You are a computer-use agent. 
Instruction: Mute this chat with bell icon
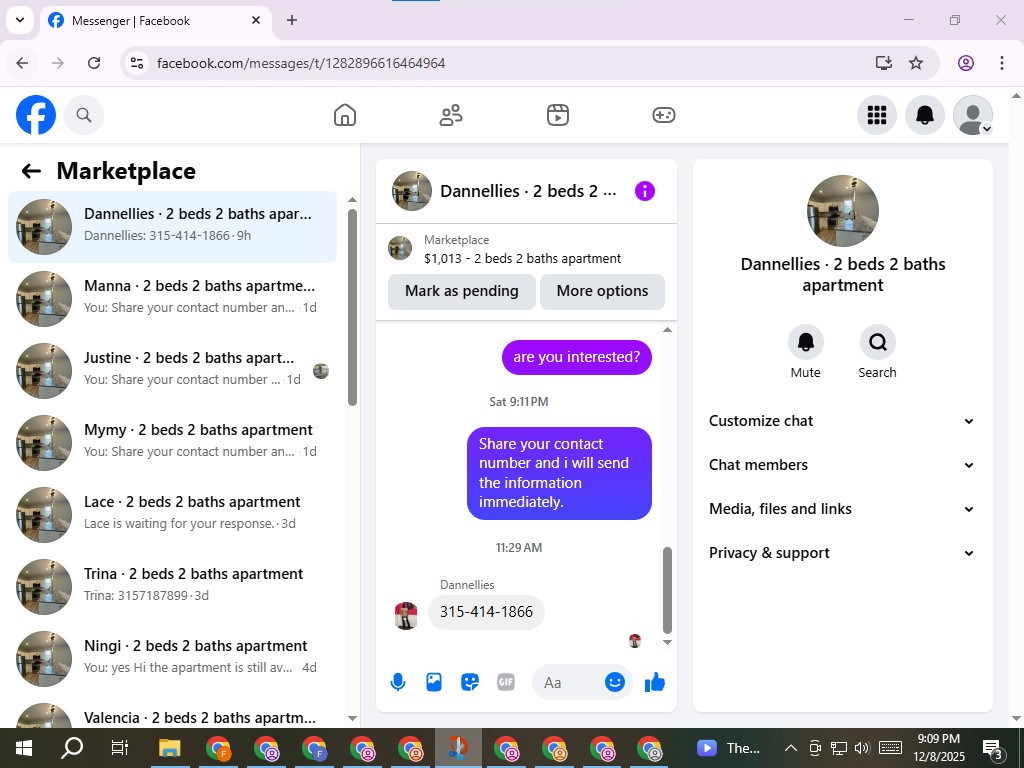click(x=805, y=342)
